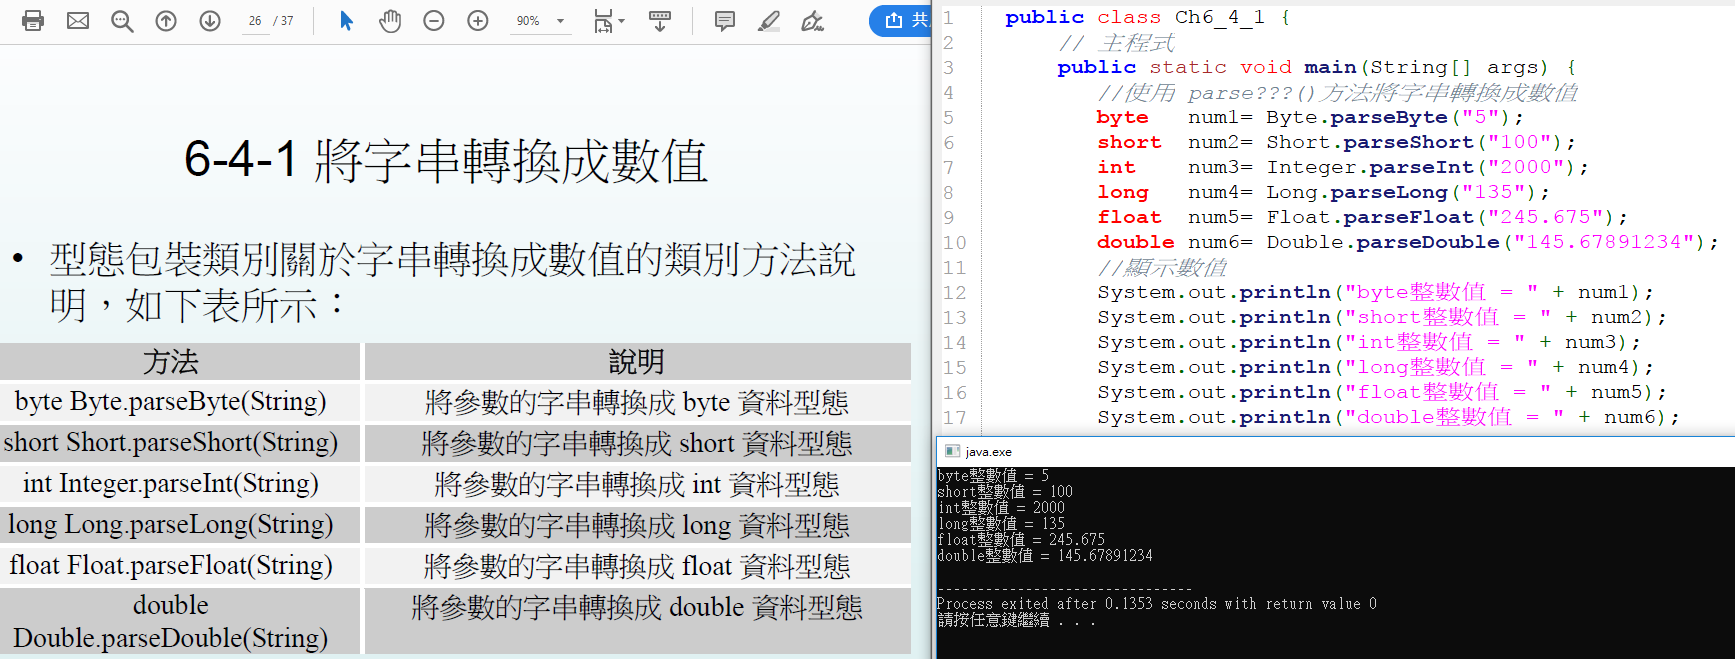Click the scrolling mode keyboard icon
The height and width of the screenshot is (659, 1735).
[x=660, y=21]
